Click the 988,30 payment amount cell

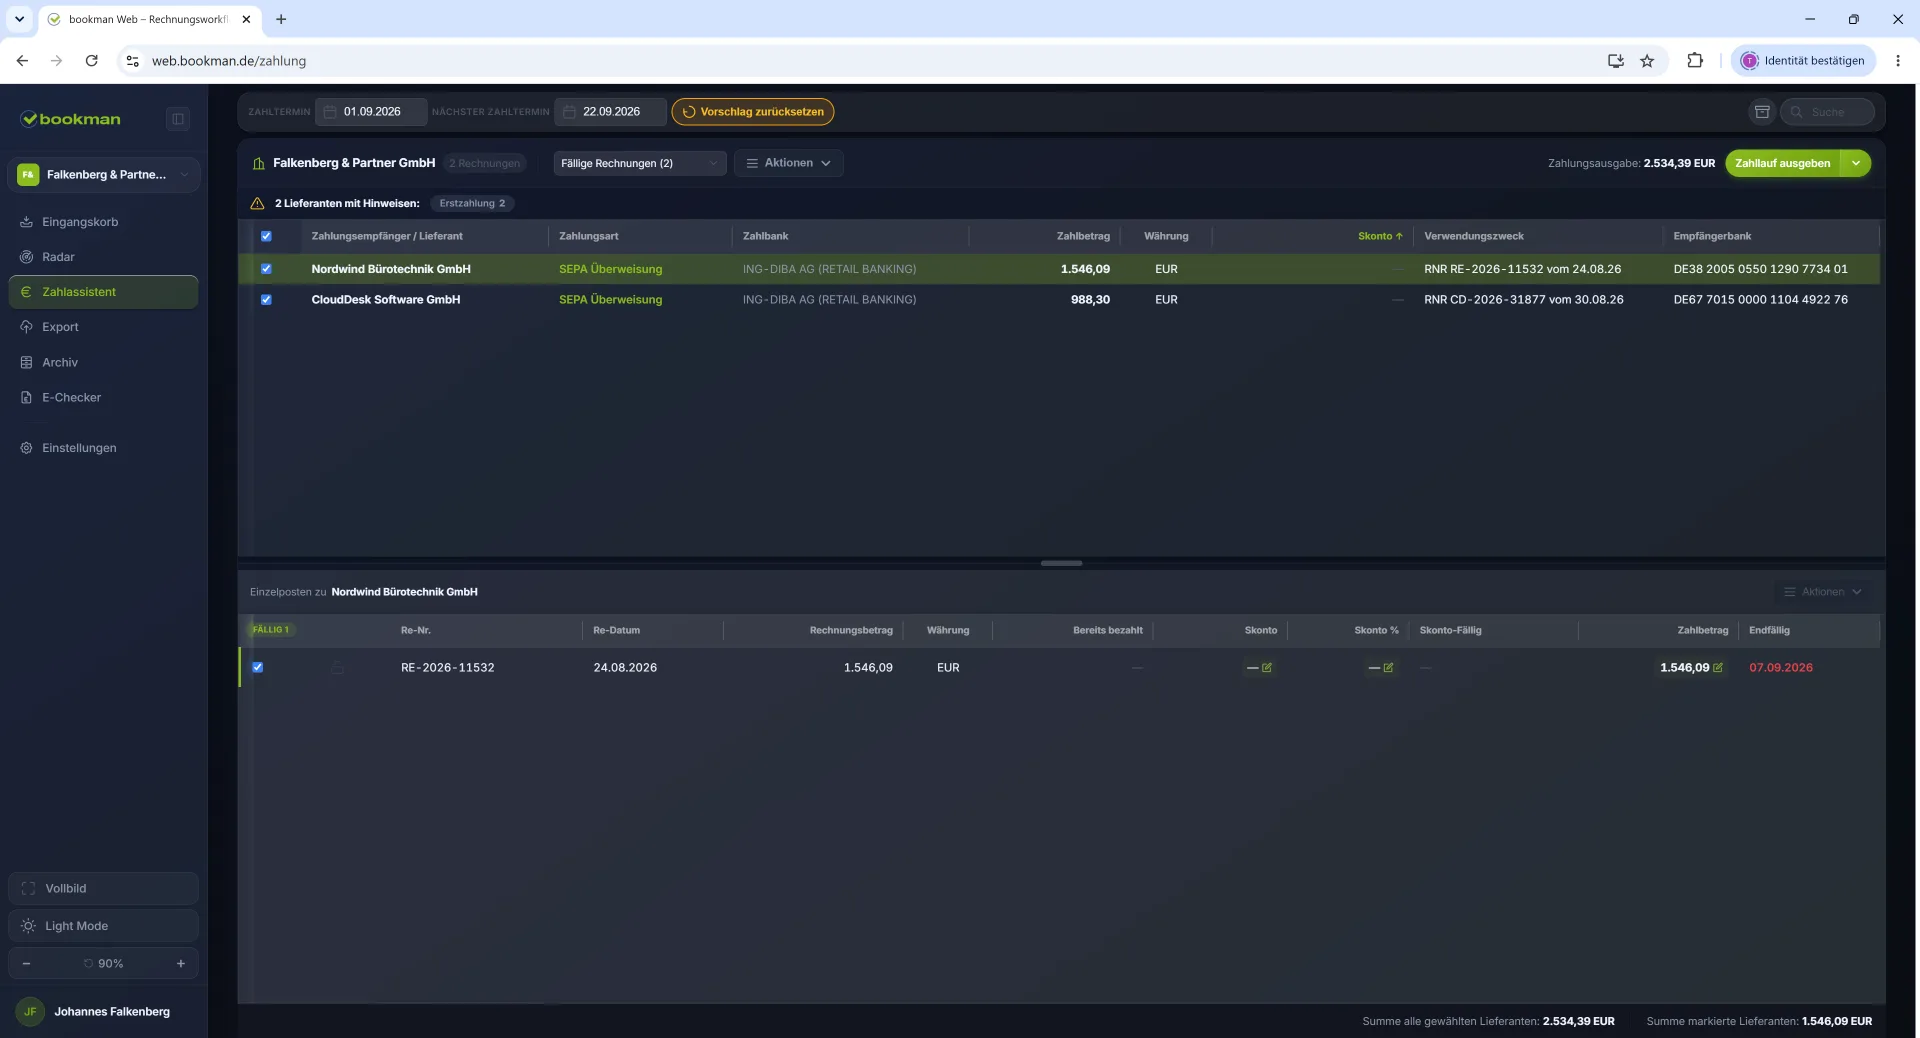point(1090,300)
